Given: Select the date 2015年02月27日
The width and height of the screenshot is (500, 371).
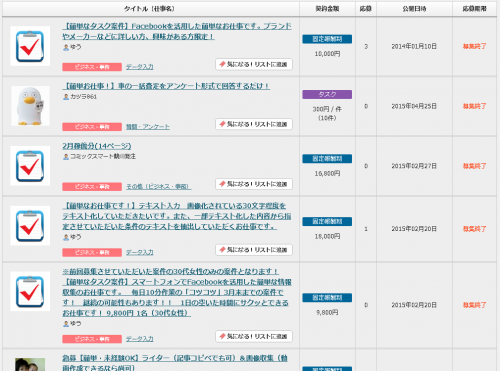Looking at the screenshot, I should [414, 166].
